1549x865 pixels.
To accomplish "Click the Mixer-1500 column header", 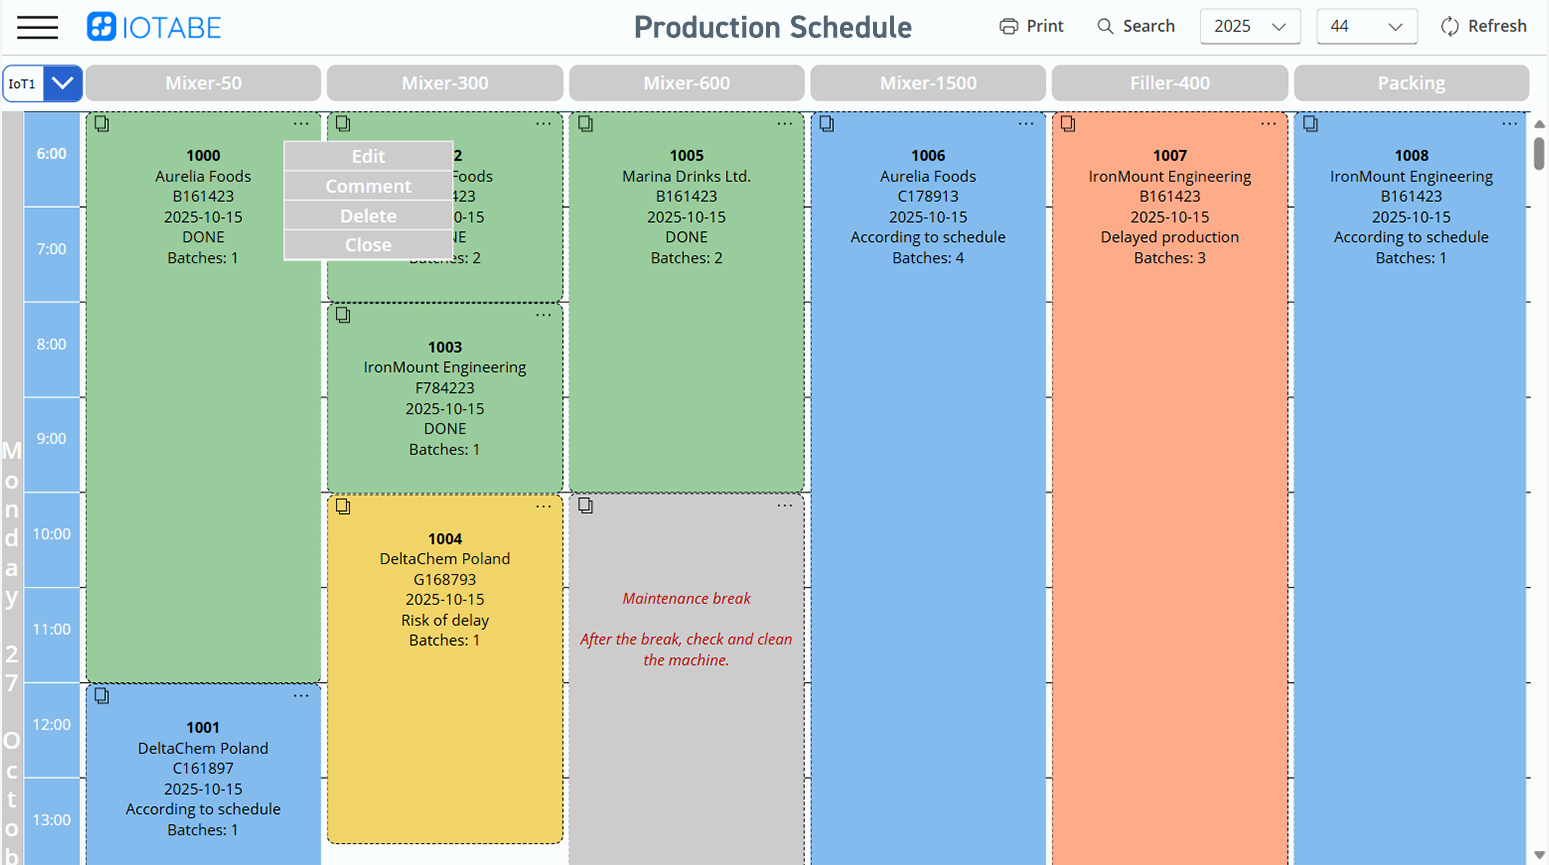I will click(927, 83).
